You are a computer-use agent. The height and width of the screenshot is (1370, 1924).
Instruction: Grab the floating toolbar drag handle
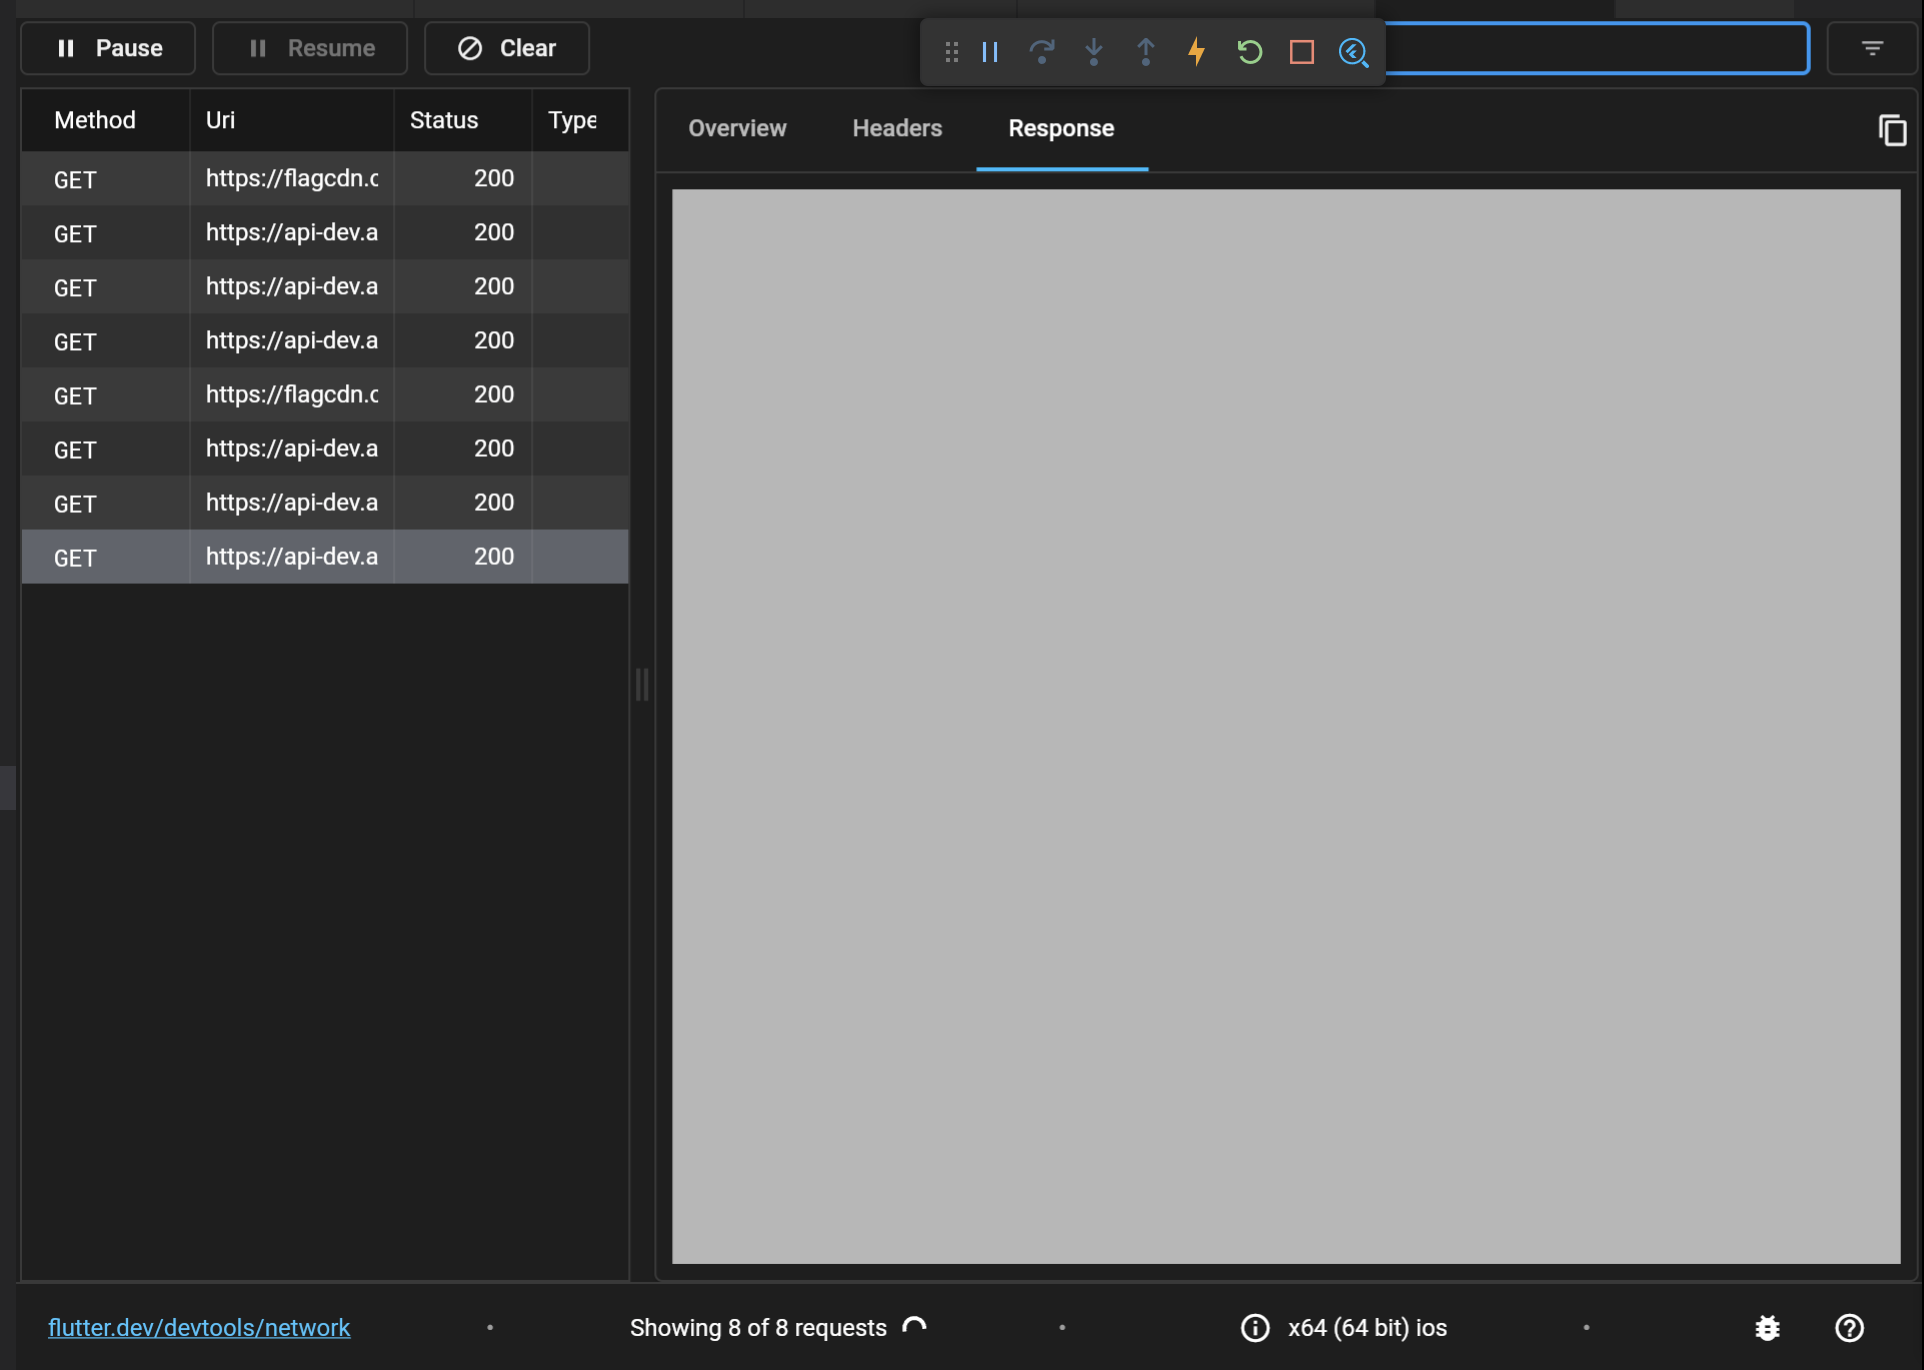coord(950,52)
